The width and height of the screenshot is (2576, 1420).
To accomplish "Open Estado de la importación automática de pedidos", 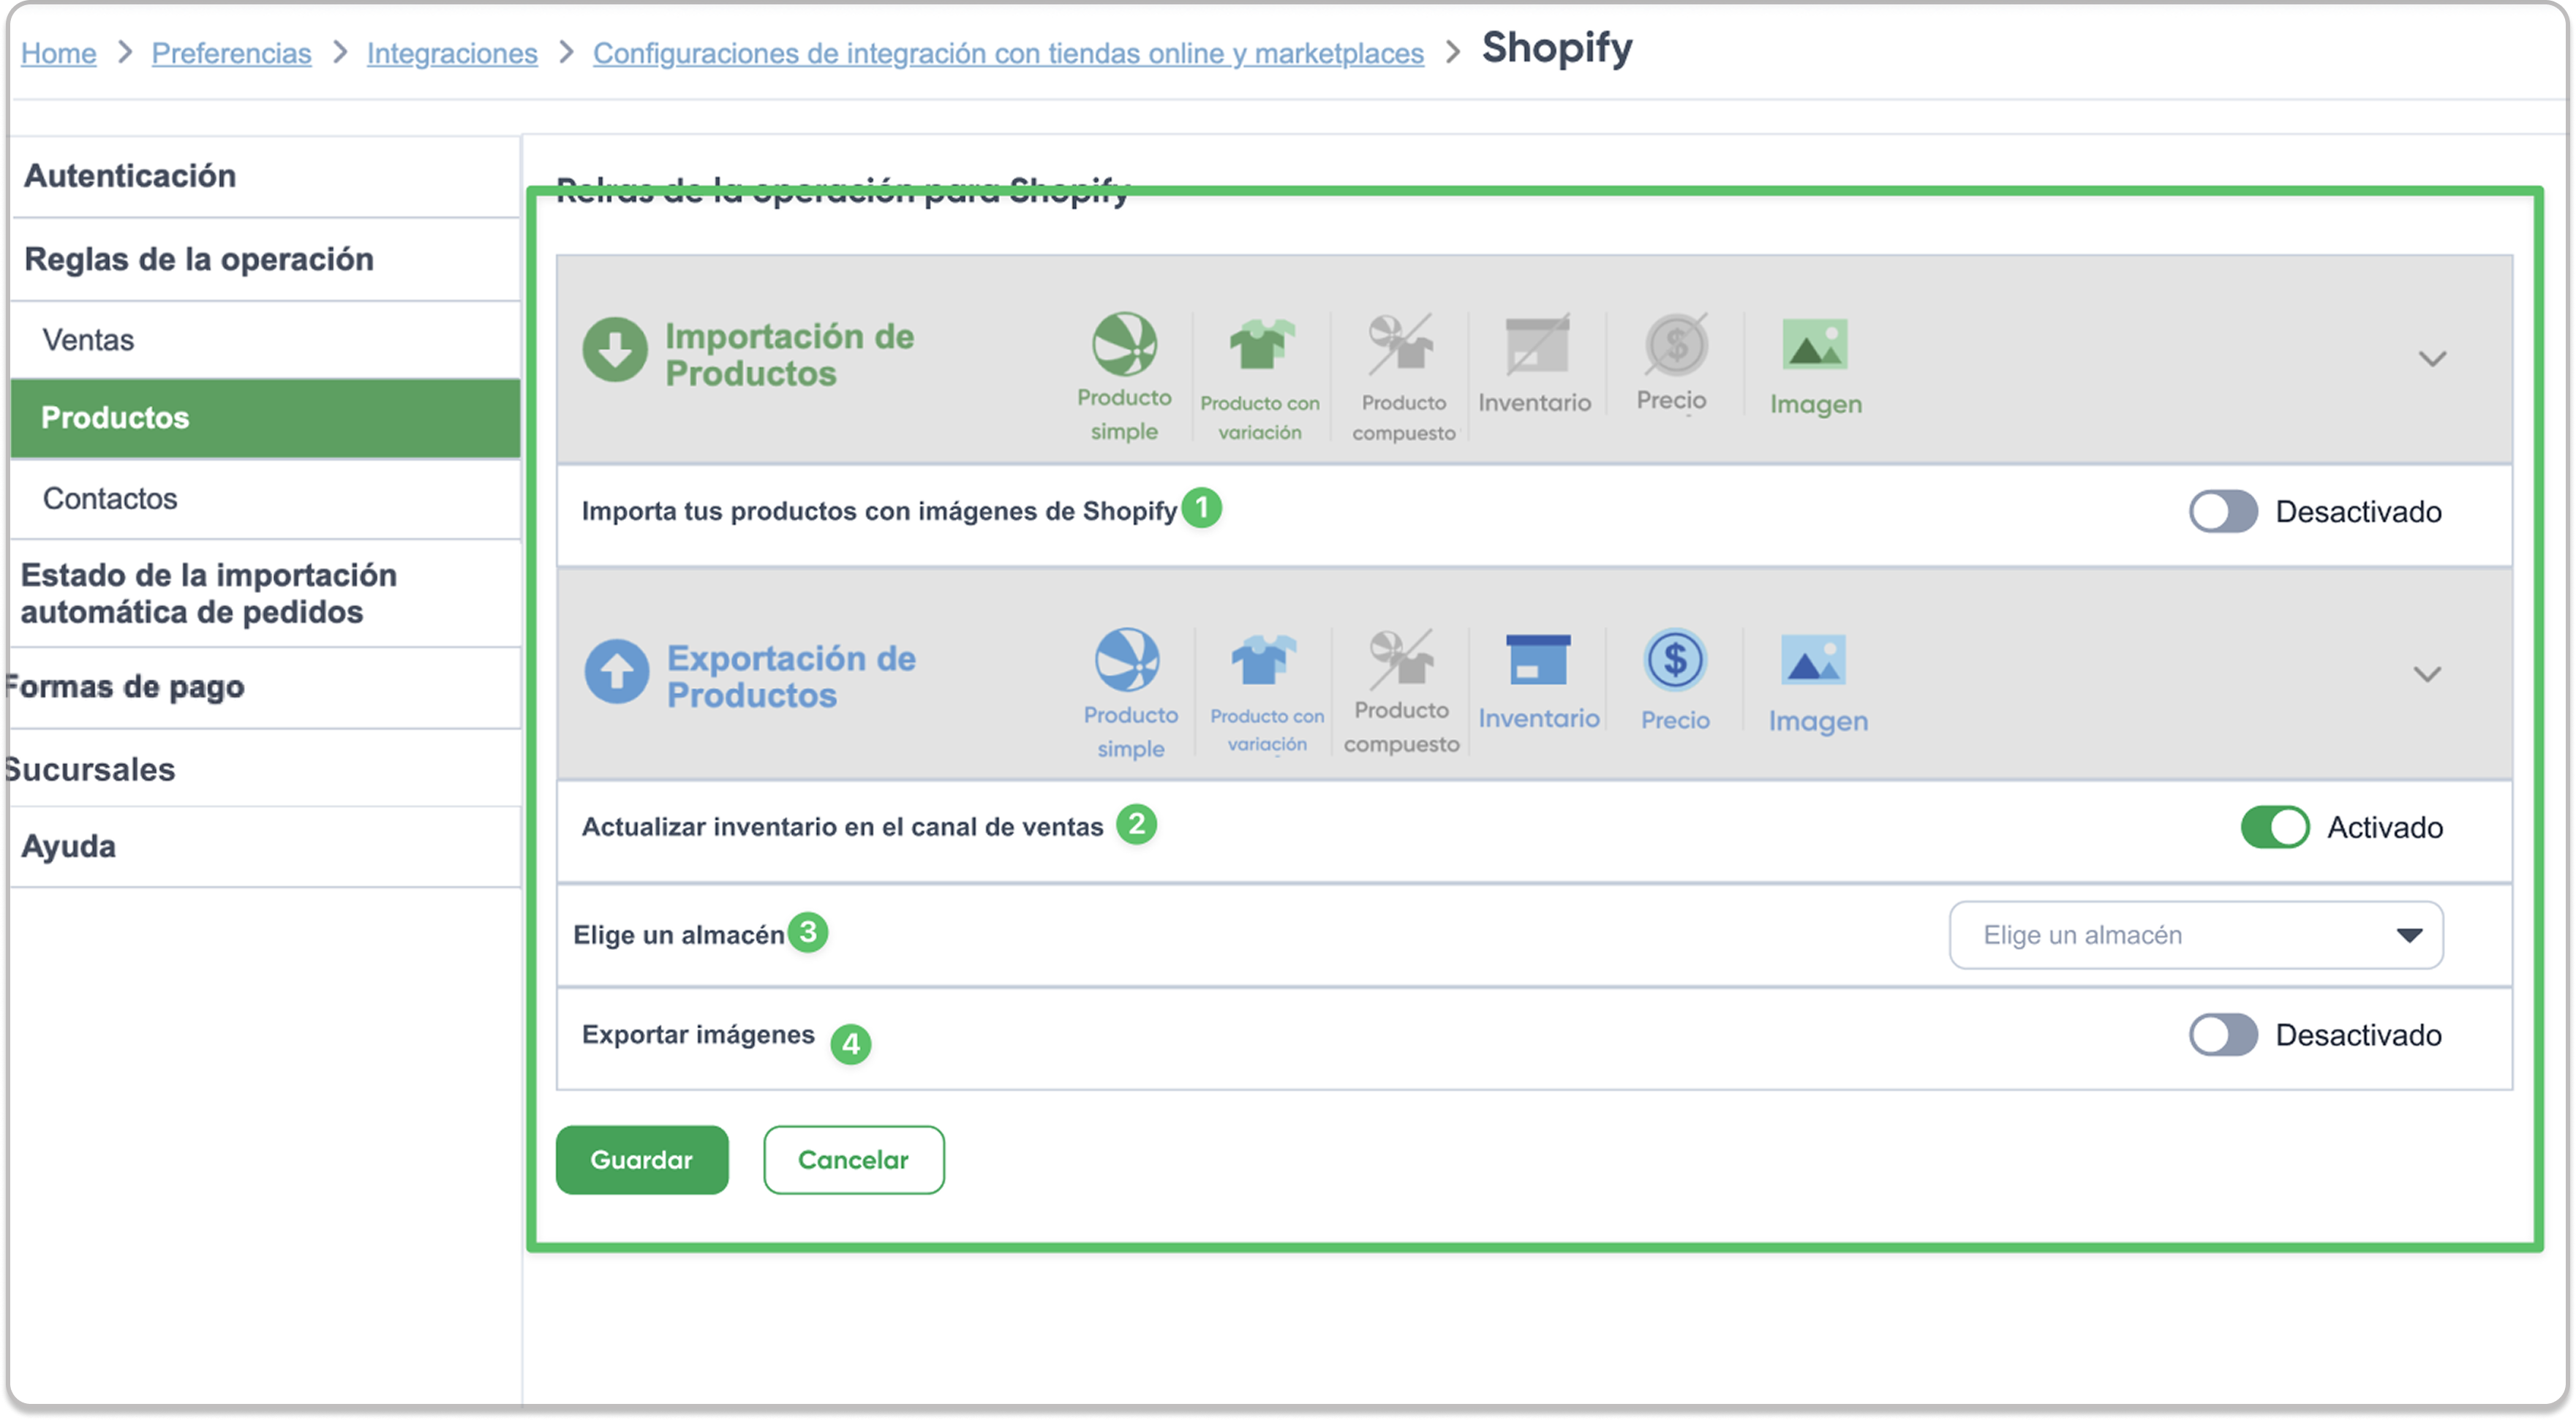I will (265, 594).
